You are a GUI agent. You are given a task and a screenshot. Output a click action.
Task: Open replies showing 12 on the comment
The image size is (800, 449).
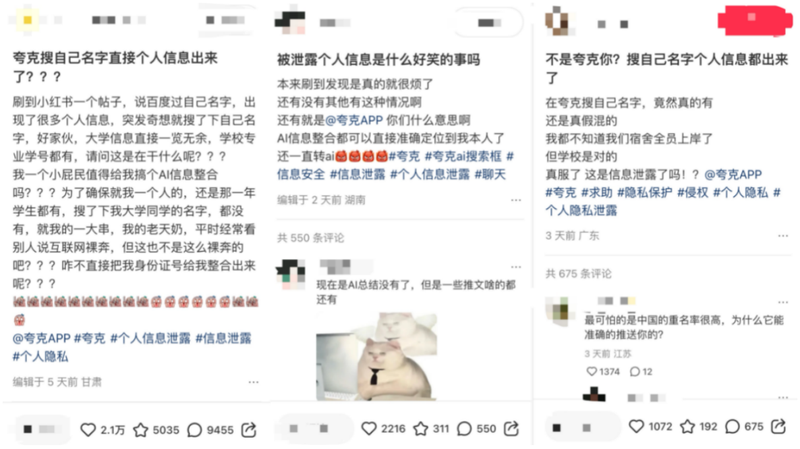pyautogui.click(x=641, y=371)
